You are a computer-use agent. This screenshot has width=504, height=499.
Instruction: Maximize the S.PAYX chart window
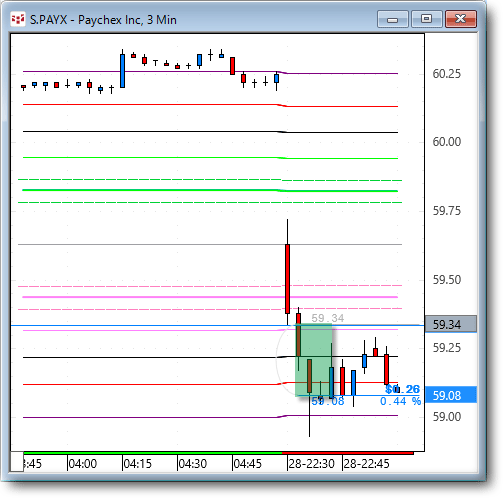tap(427, 19)
